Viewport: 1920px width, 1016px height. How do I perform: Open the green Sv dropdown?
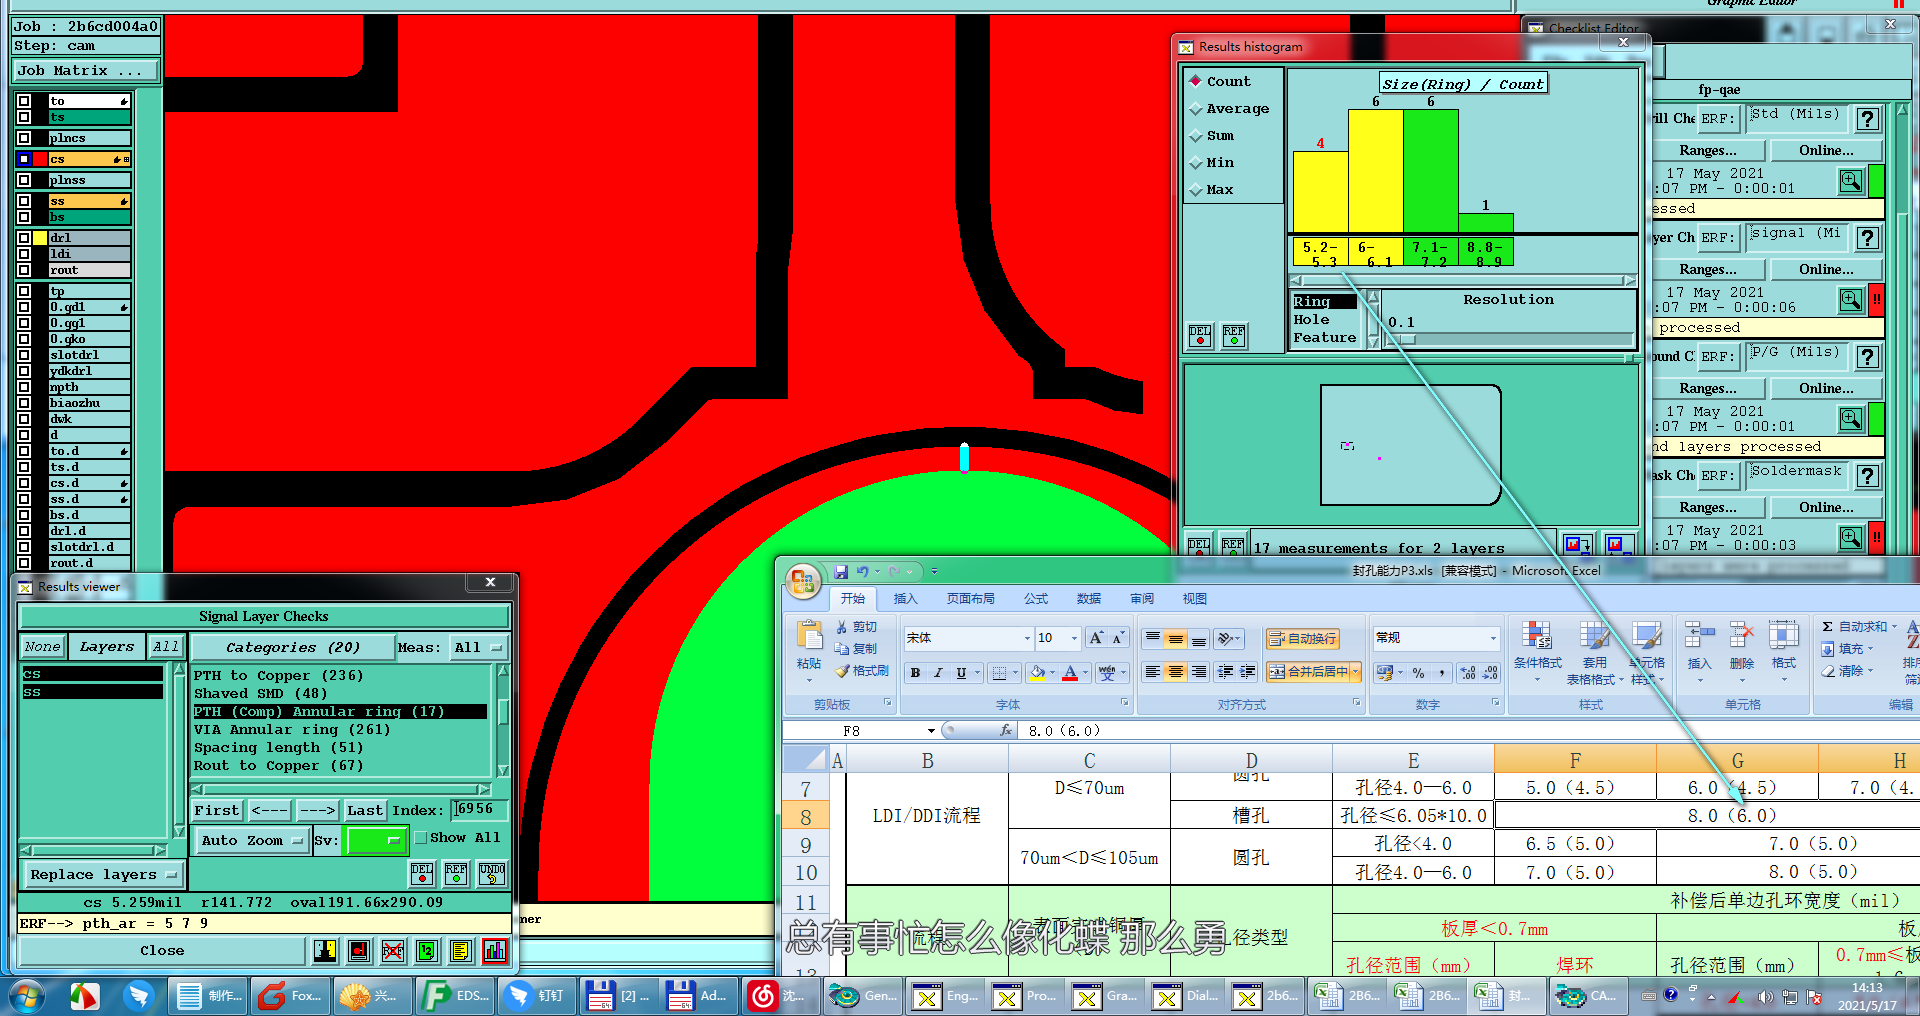(x=375, y=840)
